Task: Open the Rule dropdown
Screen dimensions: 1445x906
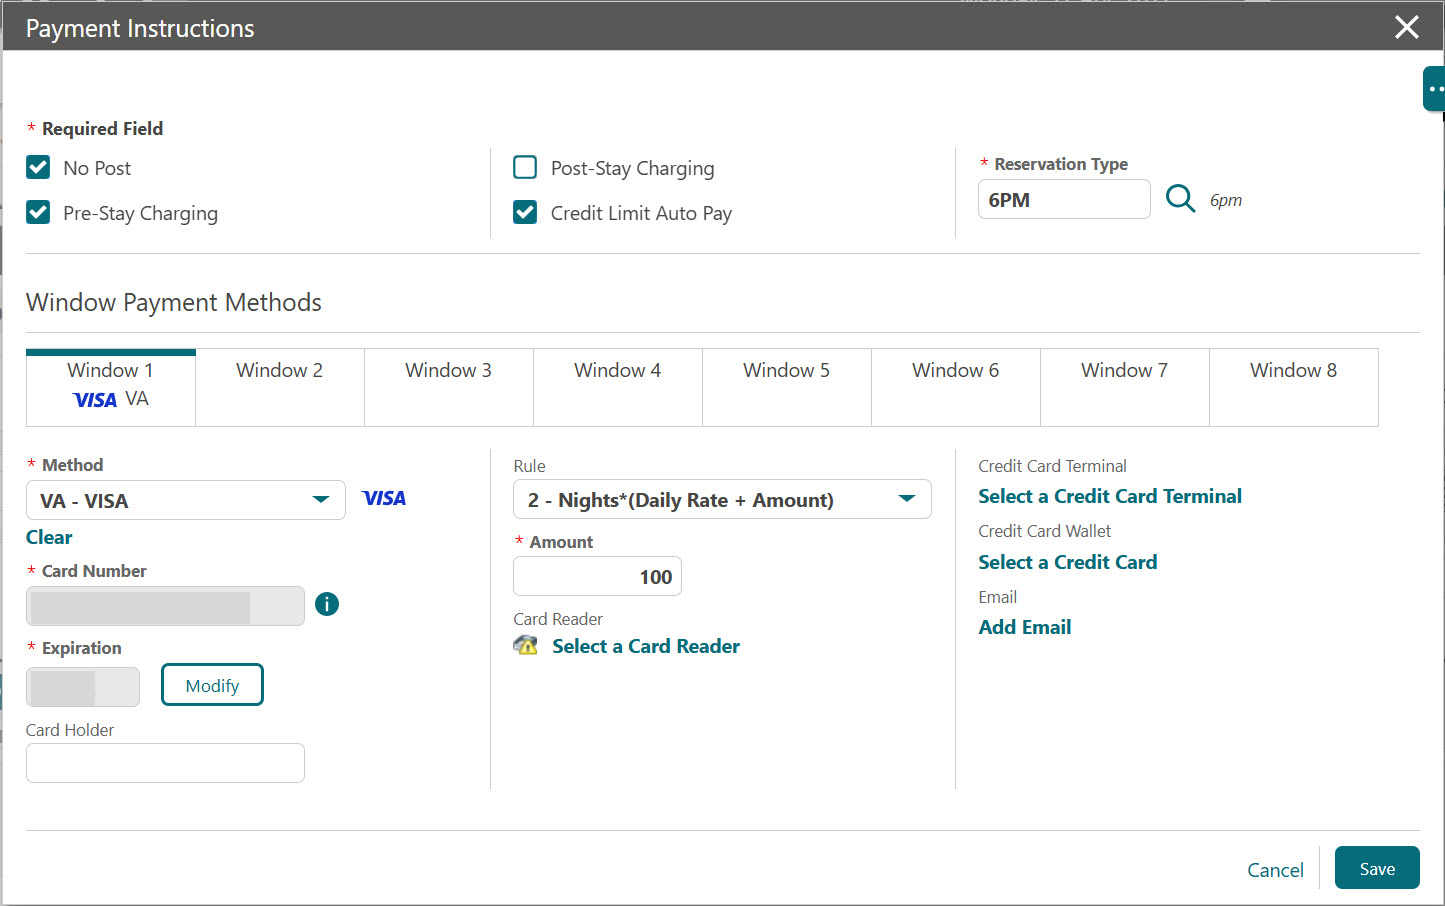Action: [906, 499]
